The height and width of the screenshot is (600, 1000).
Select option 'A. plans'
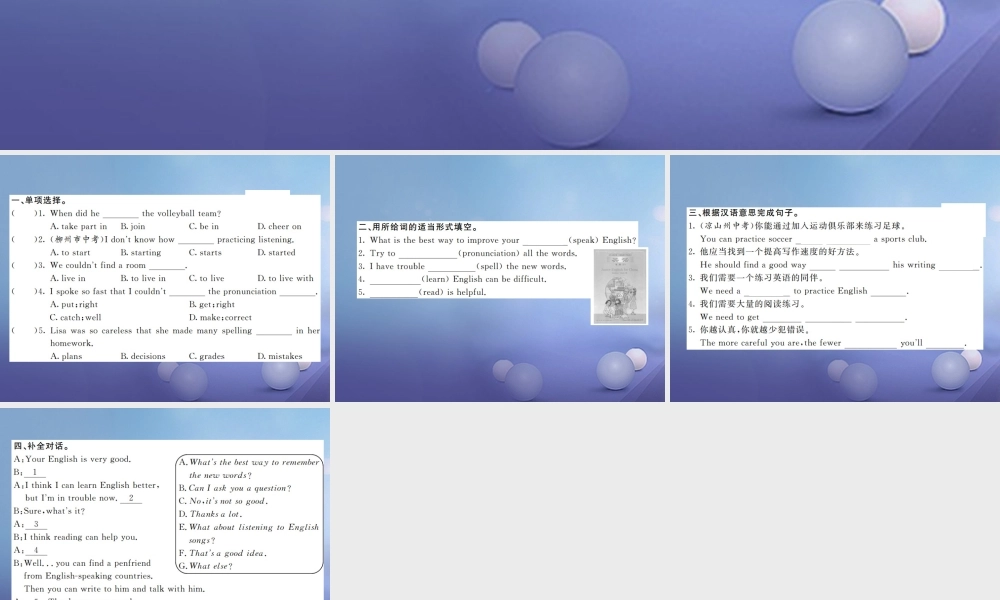point(66,356)
